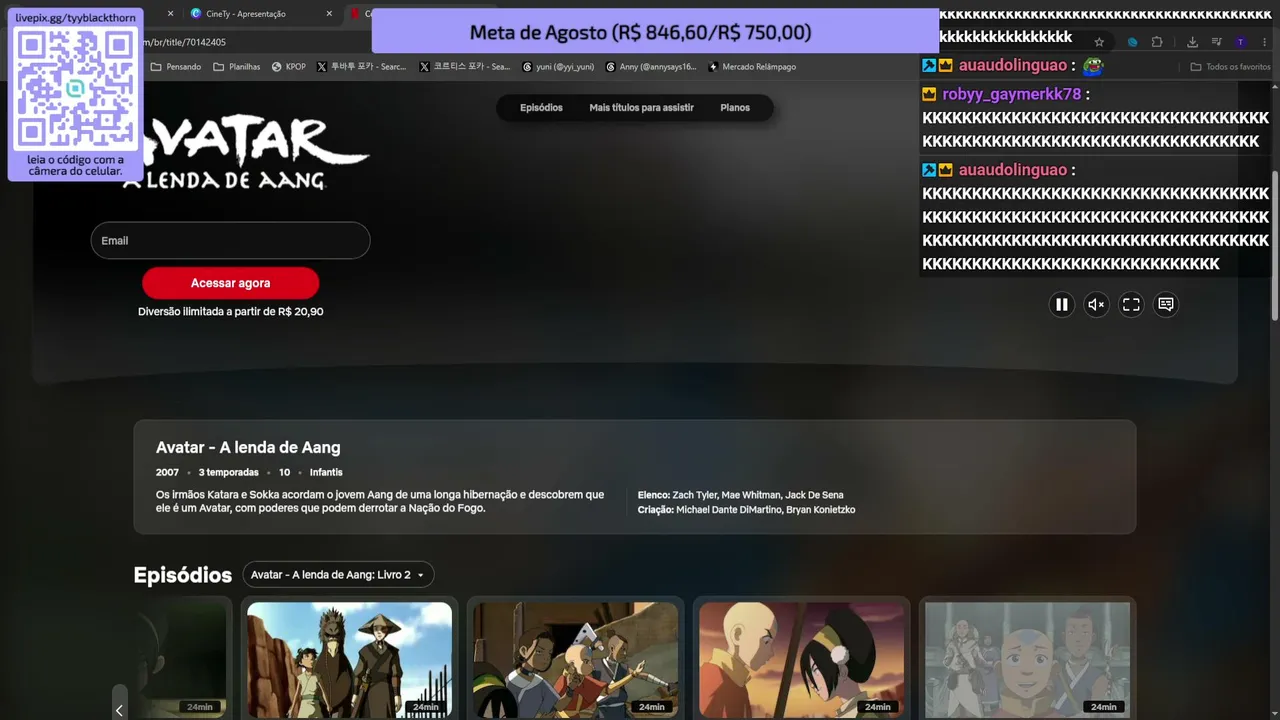Viewport: 1280px width, 720px height.
Task: Open episode thumbnail of Aang facing Toph
Action: pyautogui.click(x=801, y=660)
